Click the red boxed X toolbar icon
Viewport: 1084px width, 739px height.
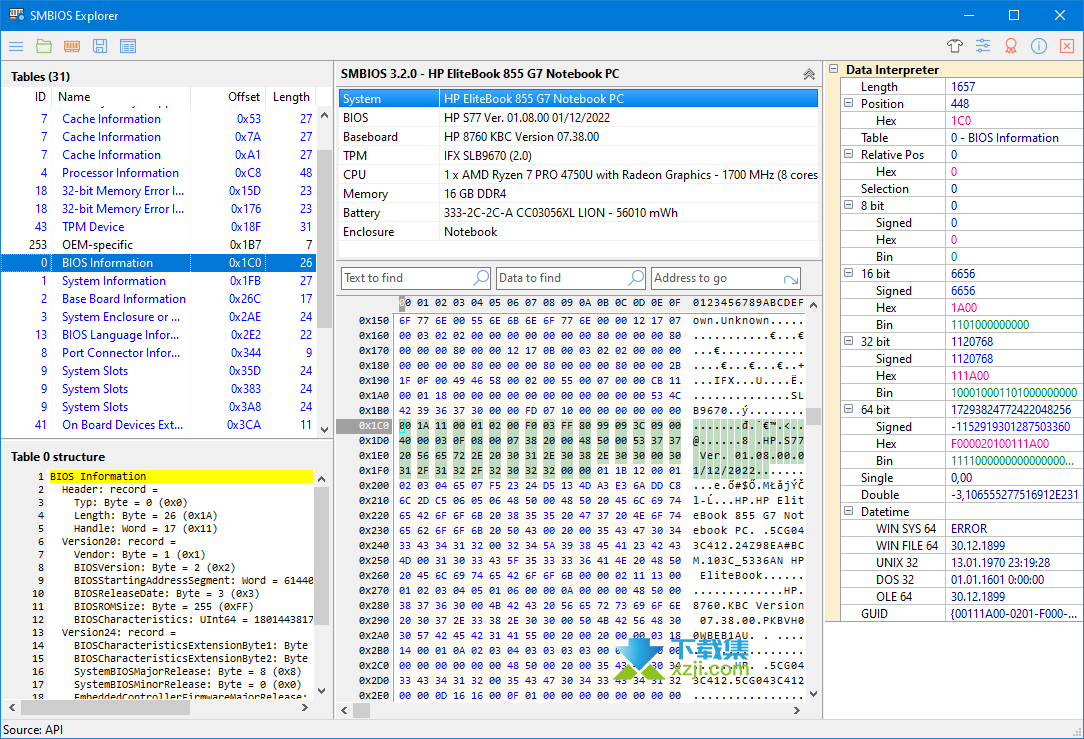(x=1067, y=46)
